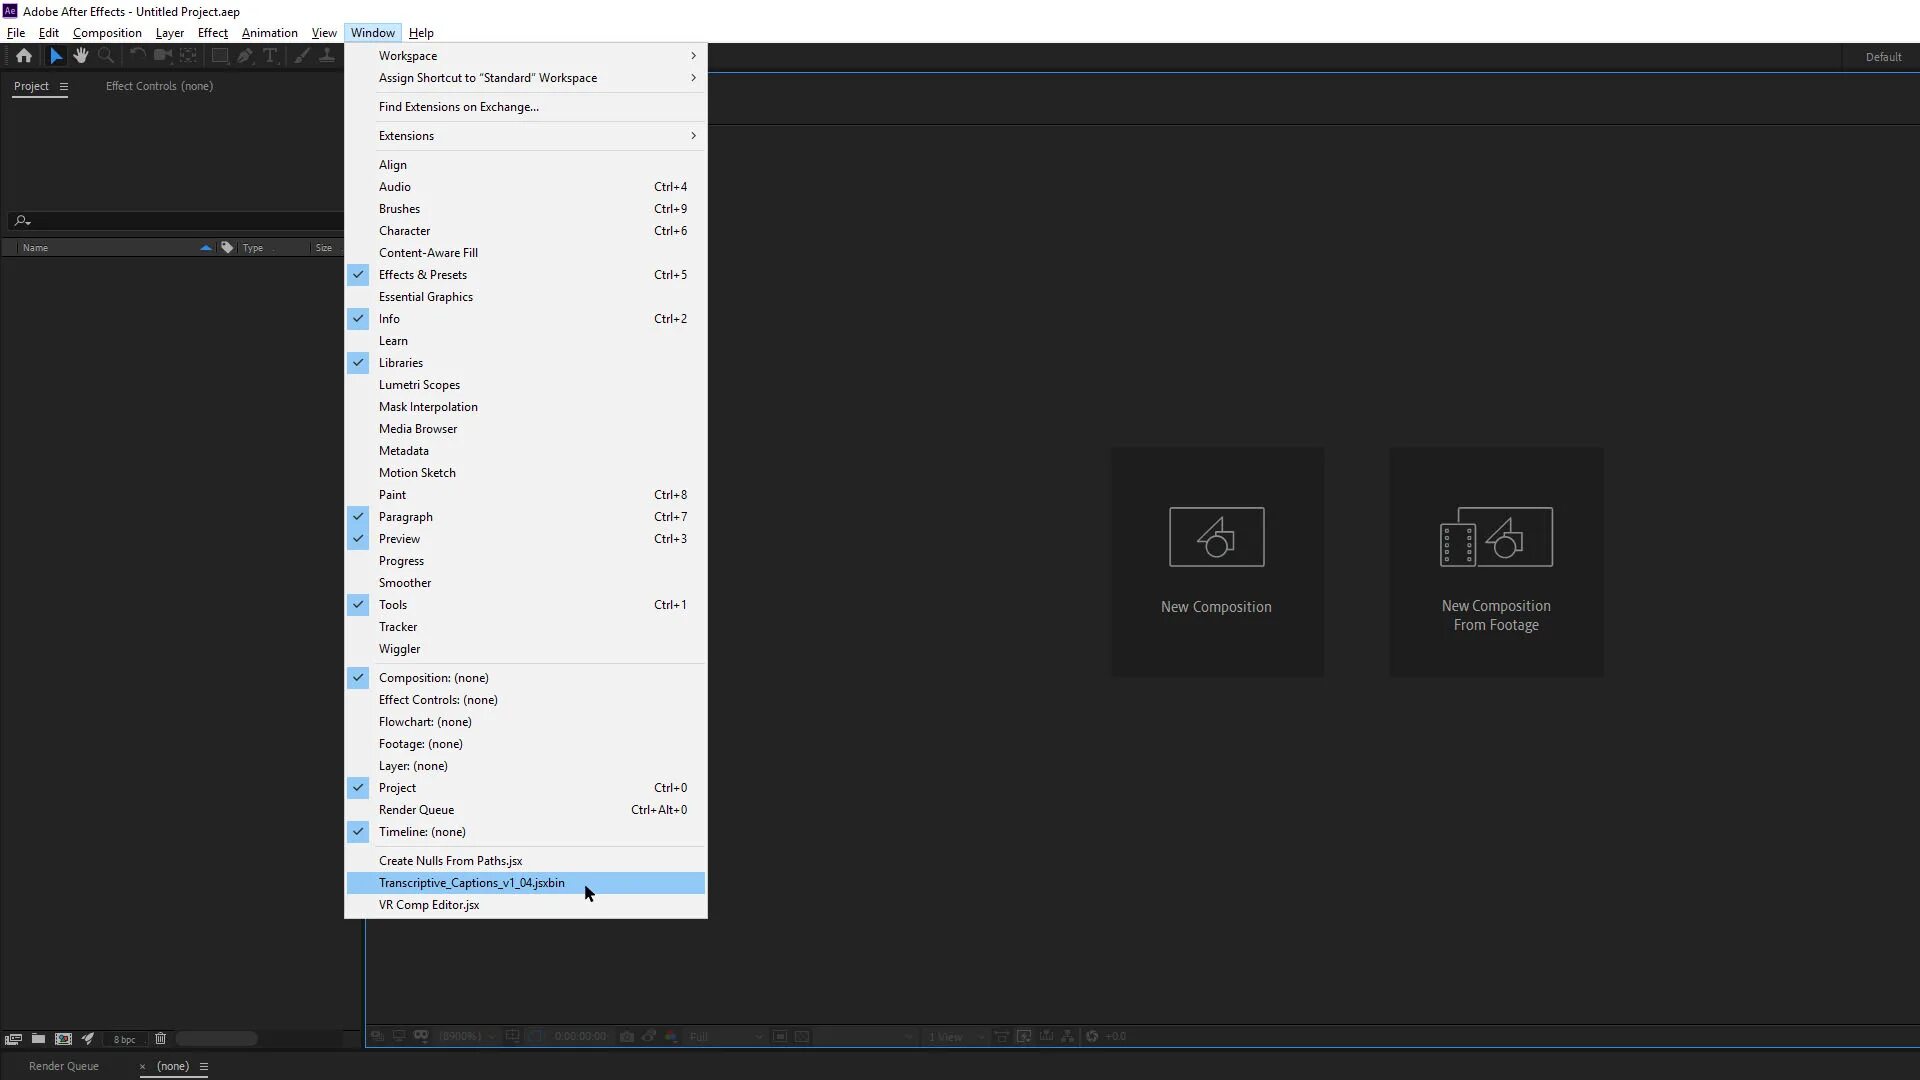Screen dimensions: 1920x1080
Task: Create a new folder in Project panel
Action: (38, 1039)
